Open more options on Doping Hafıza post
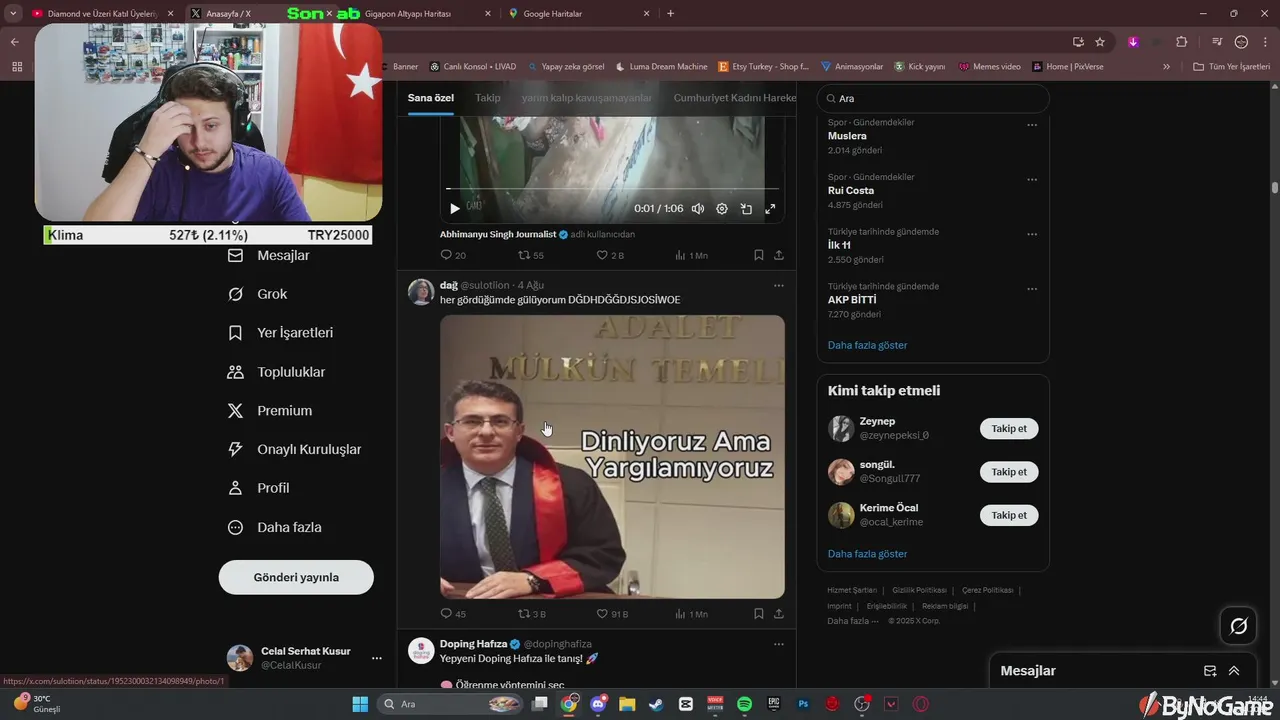 [x=779, y=644]
